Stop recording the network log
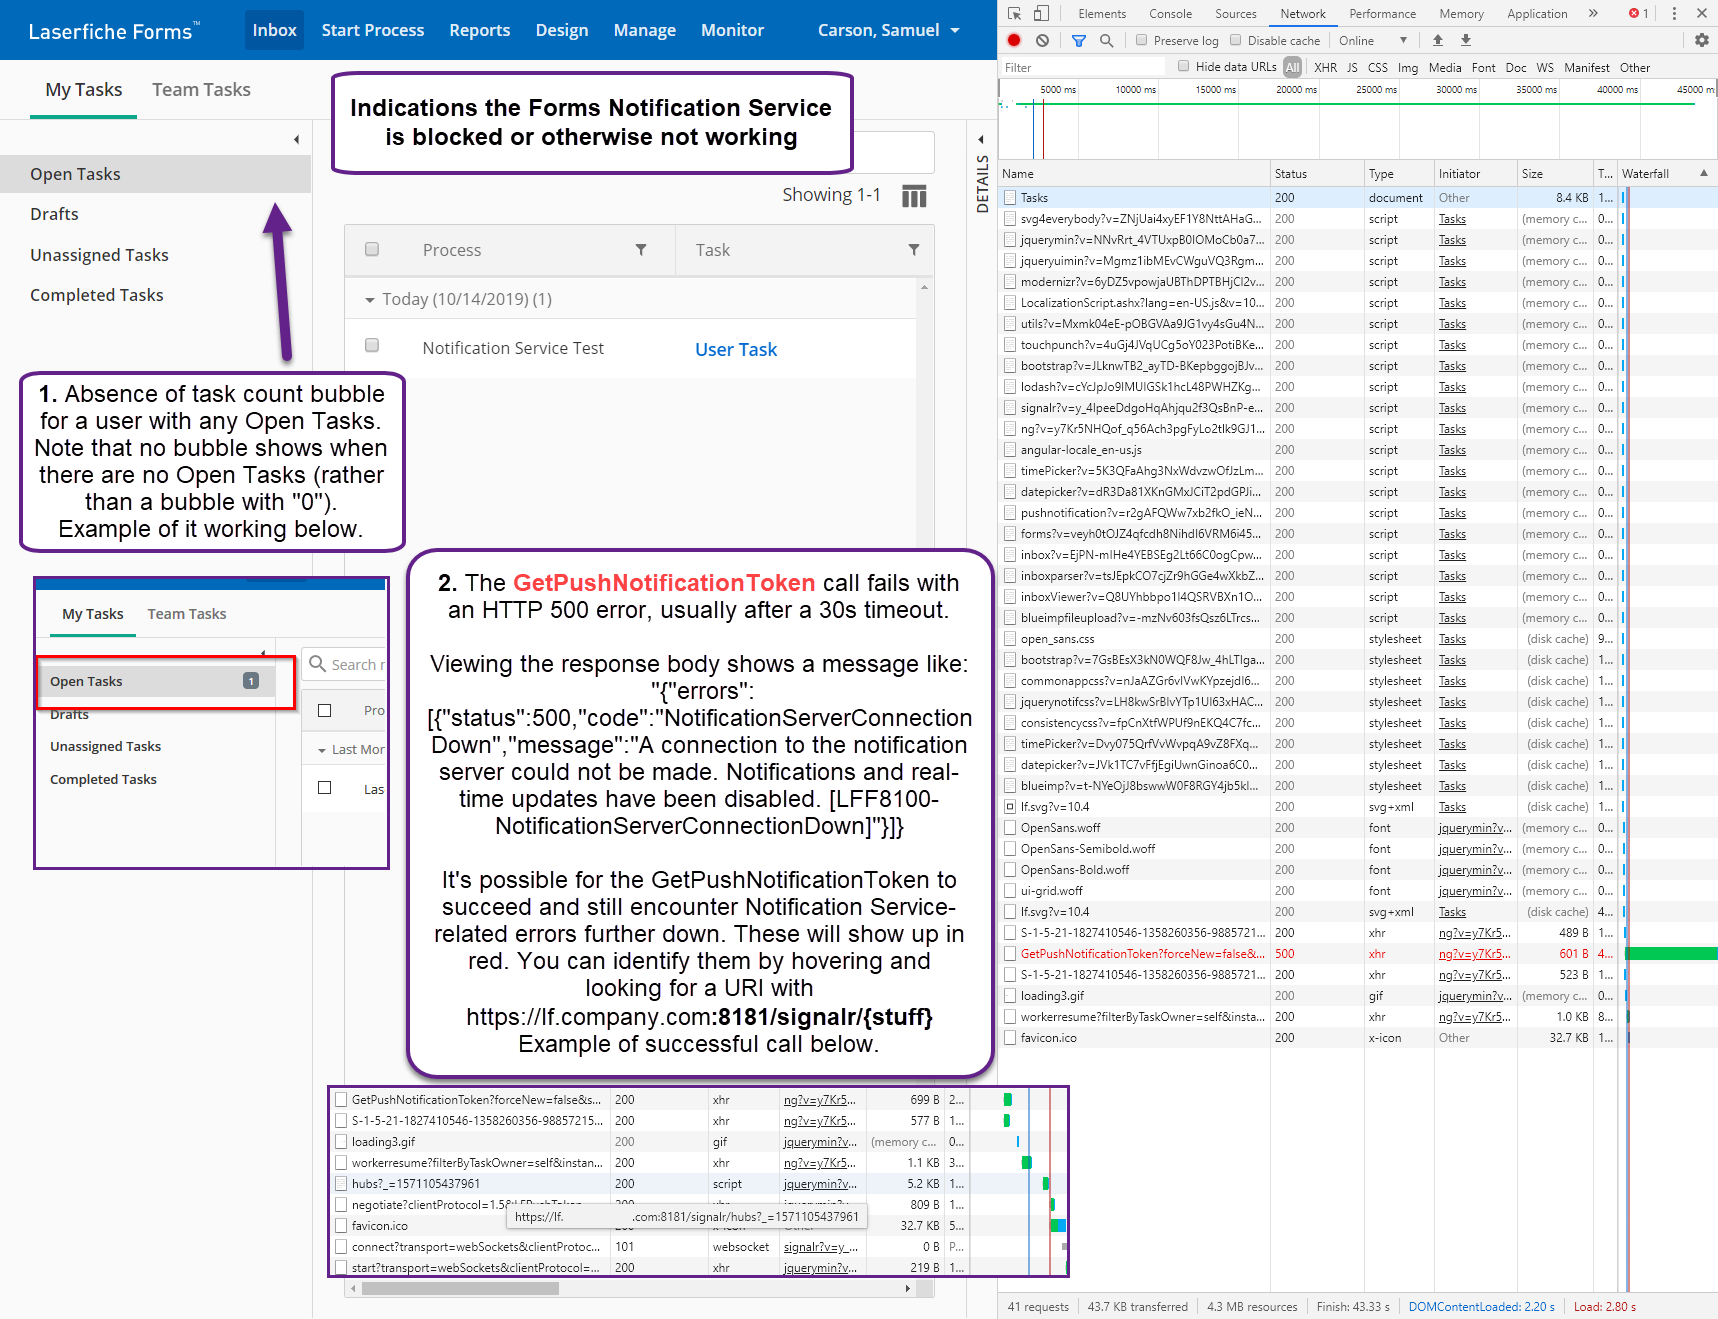 tap(1014, 41)
